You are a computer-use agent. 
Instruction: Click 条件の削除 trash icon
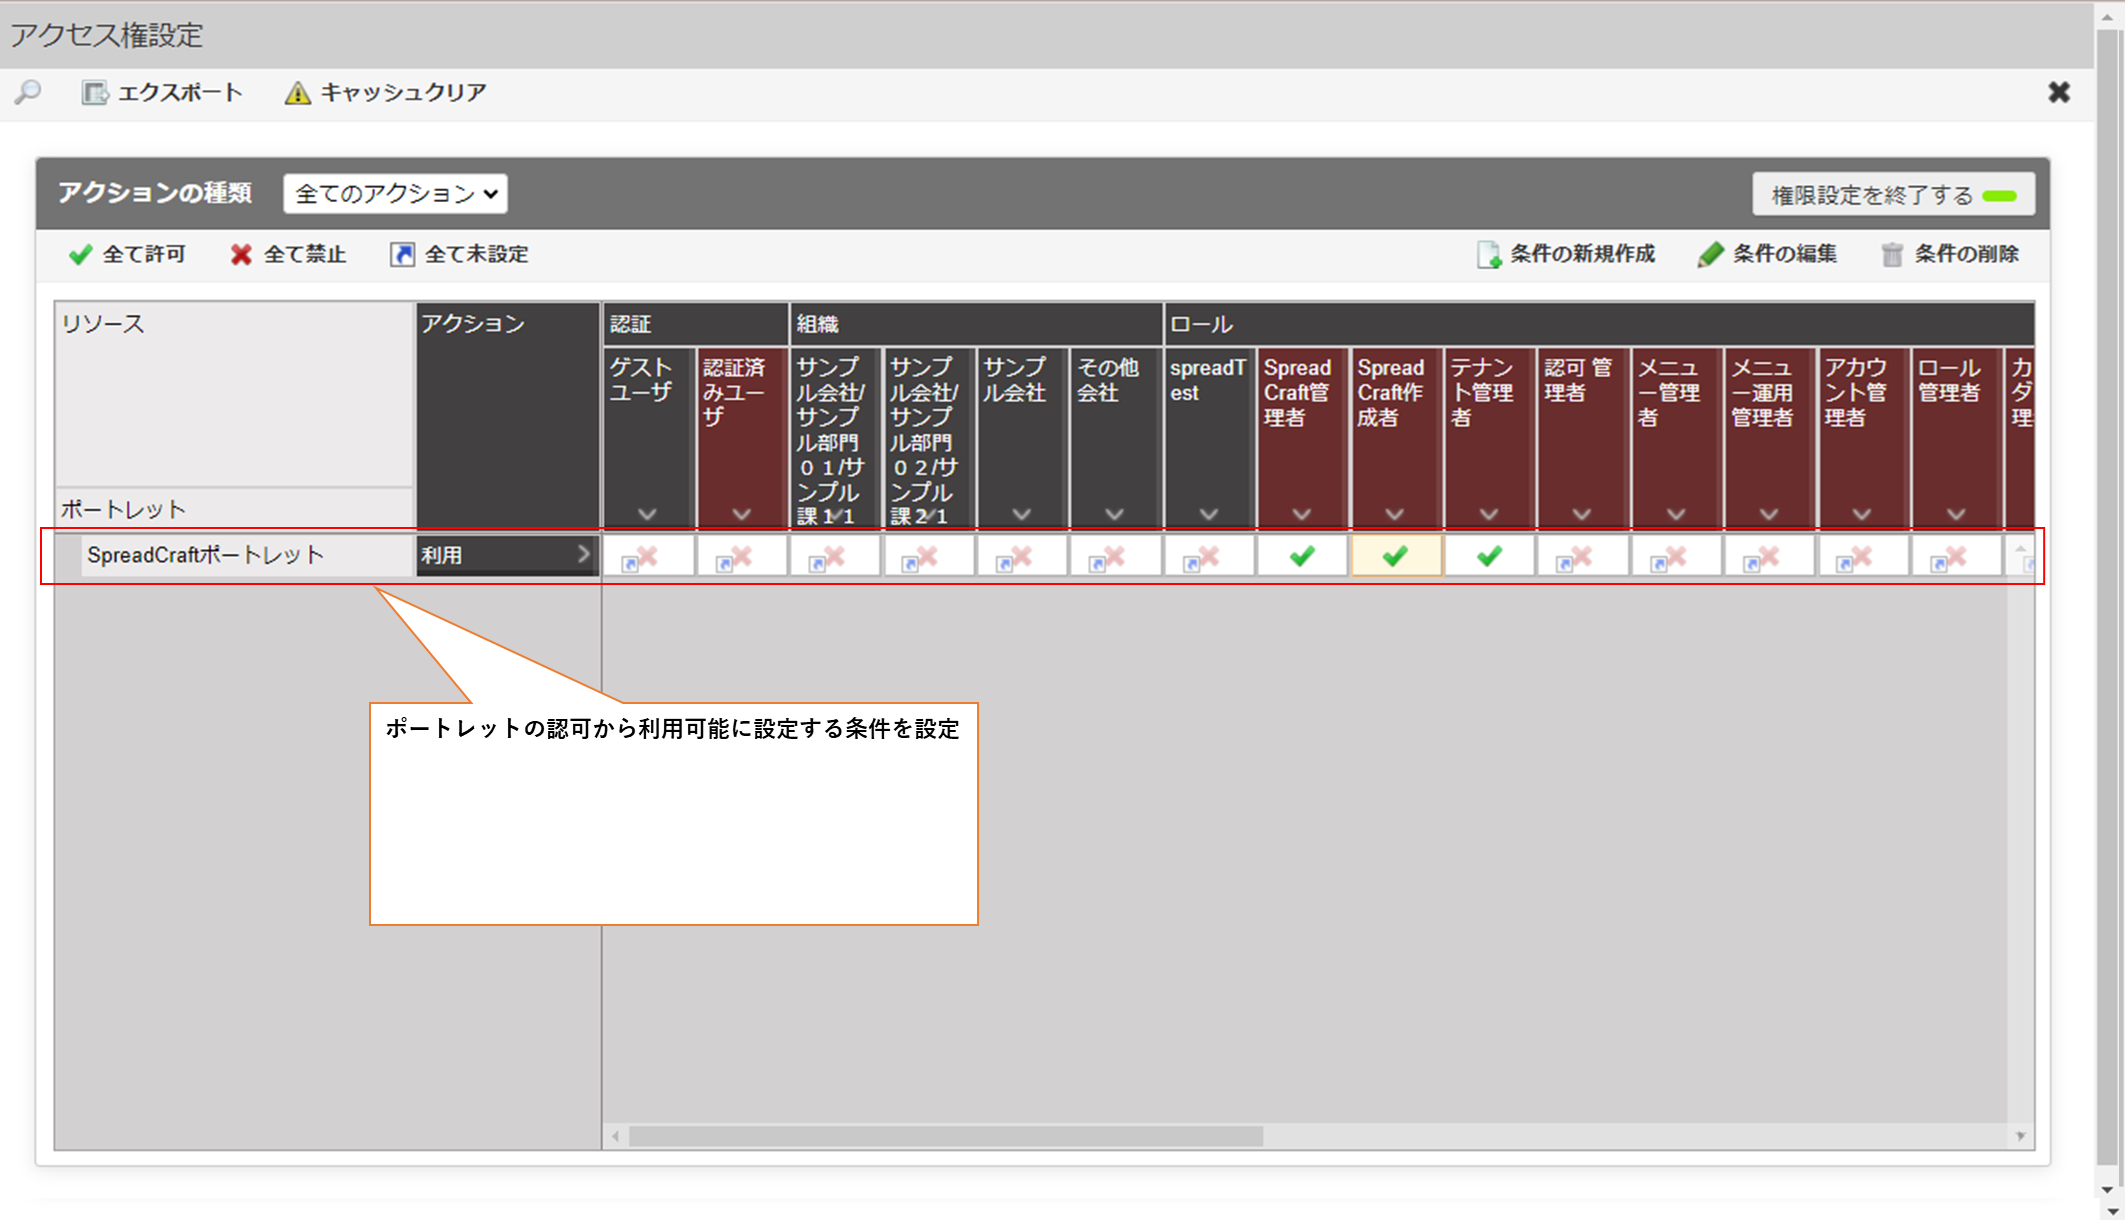tap(1891, 255)
